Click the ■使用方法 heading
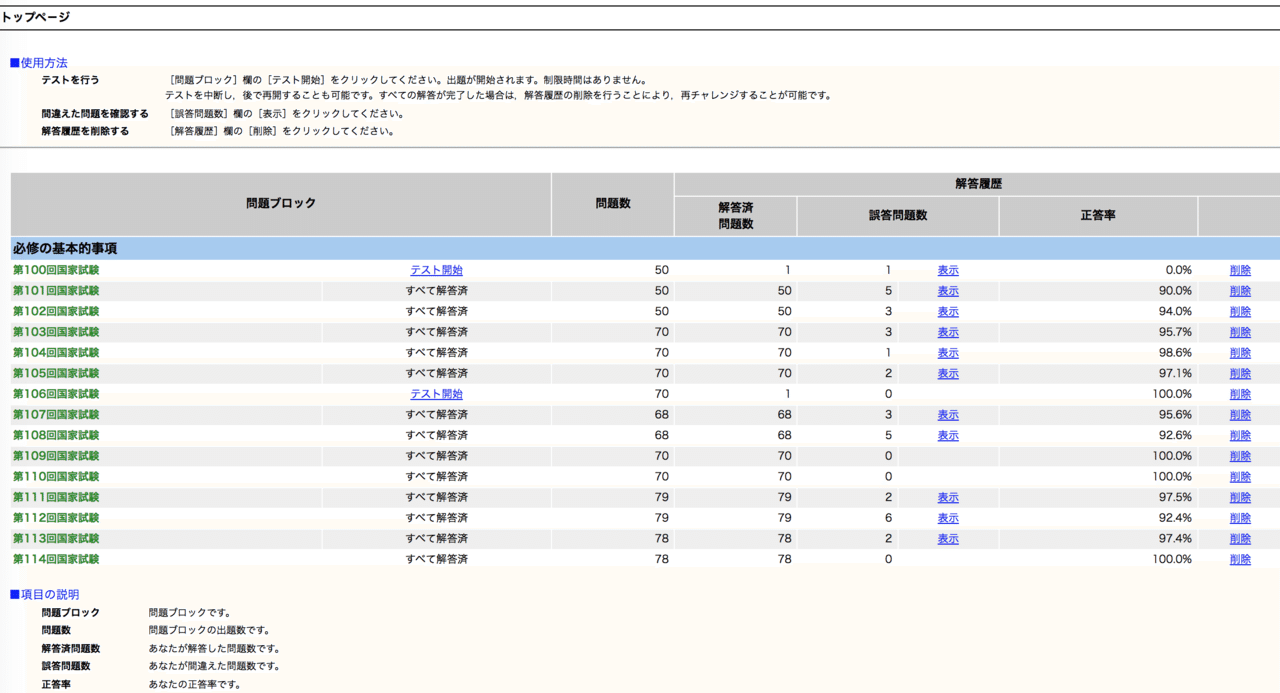 (39, 63)
